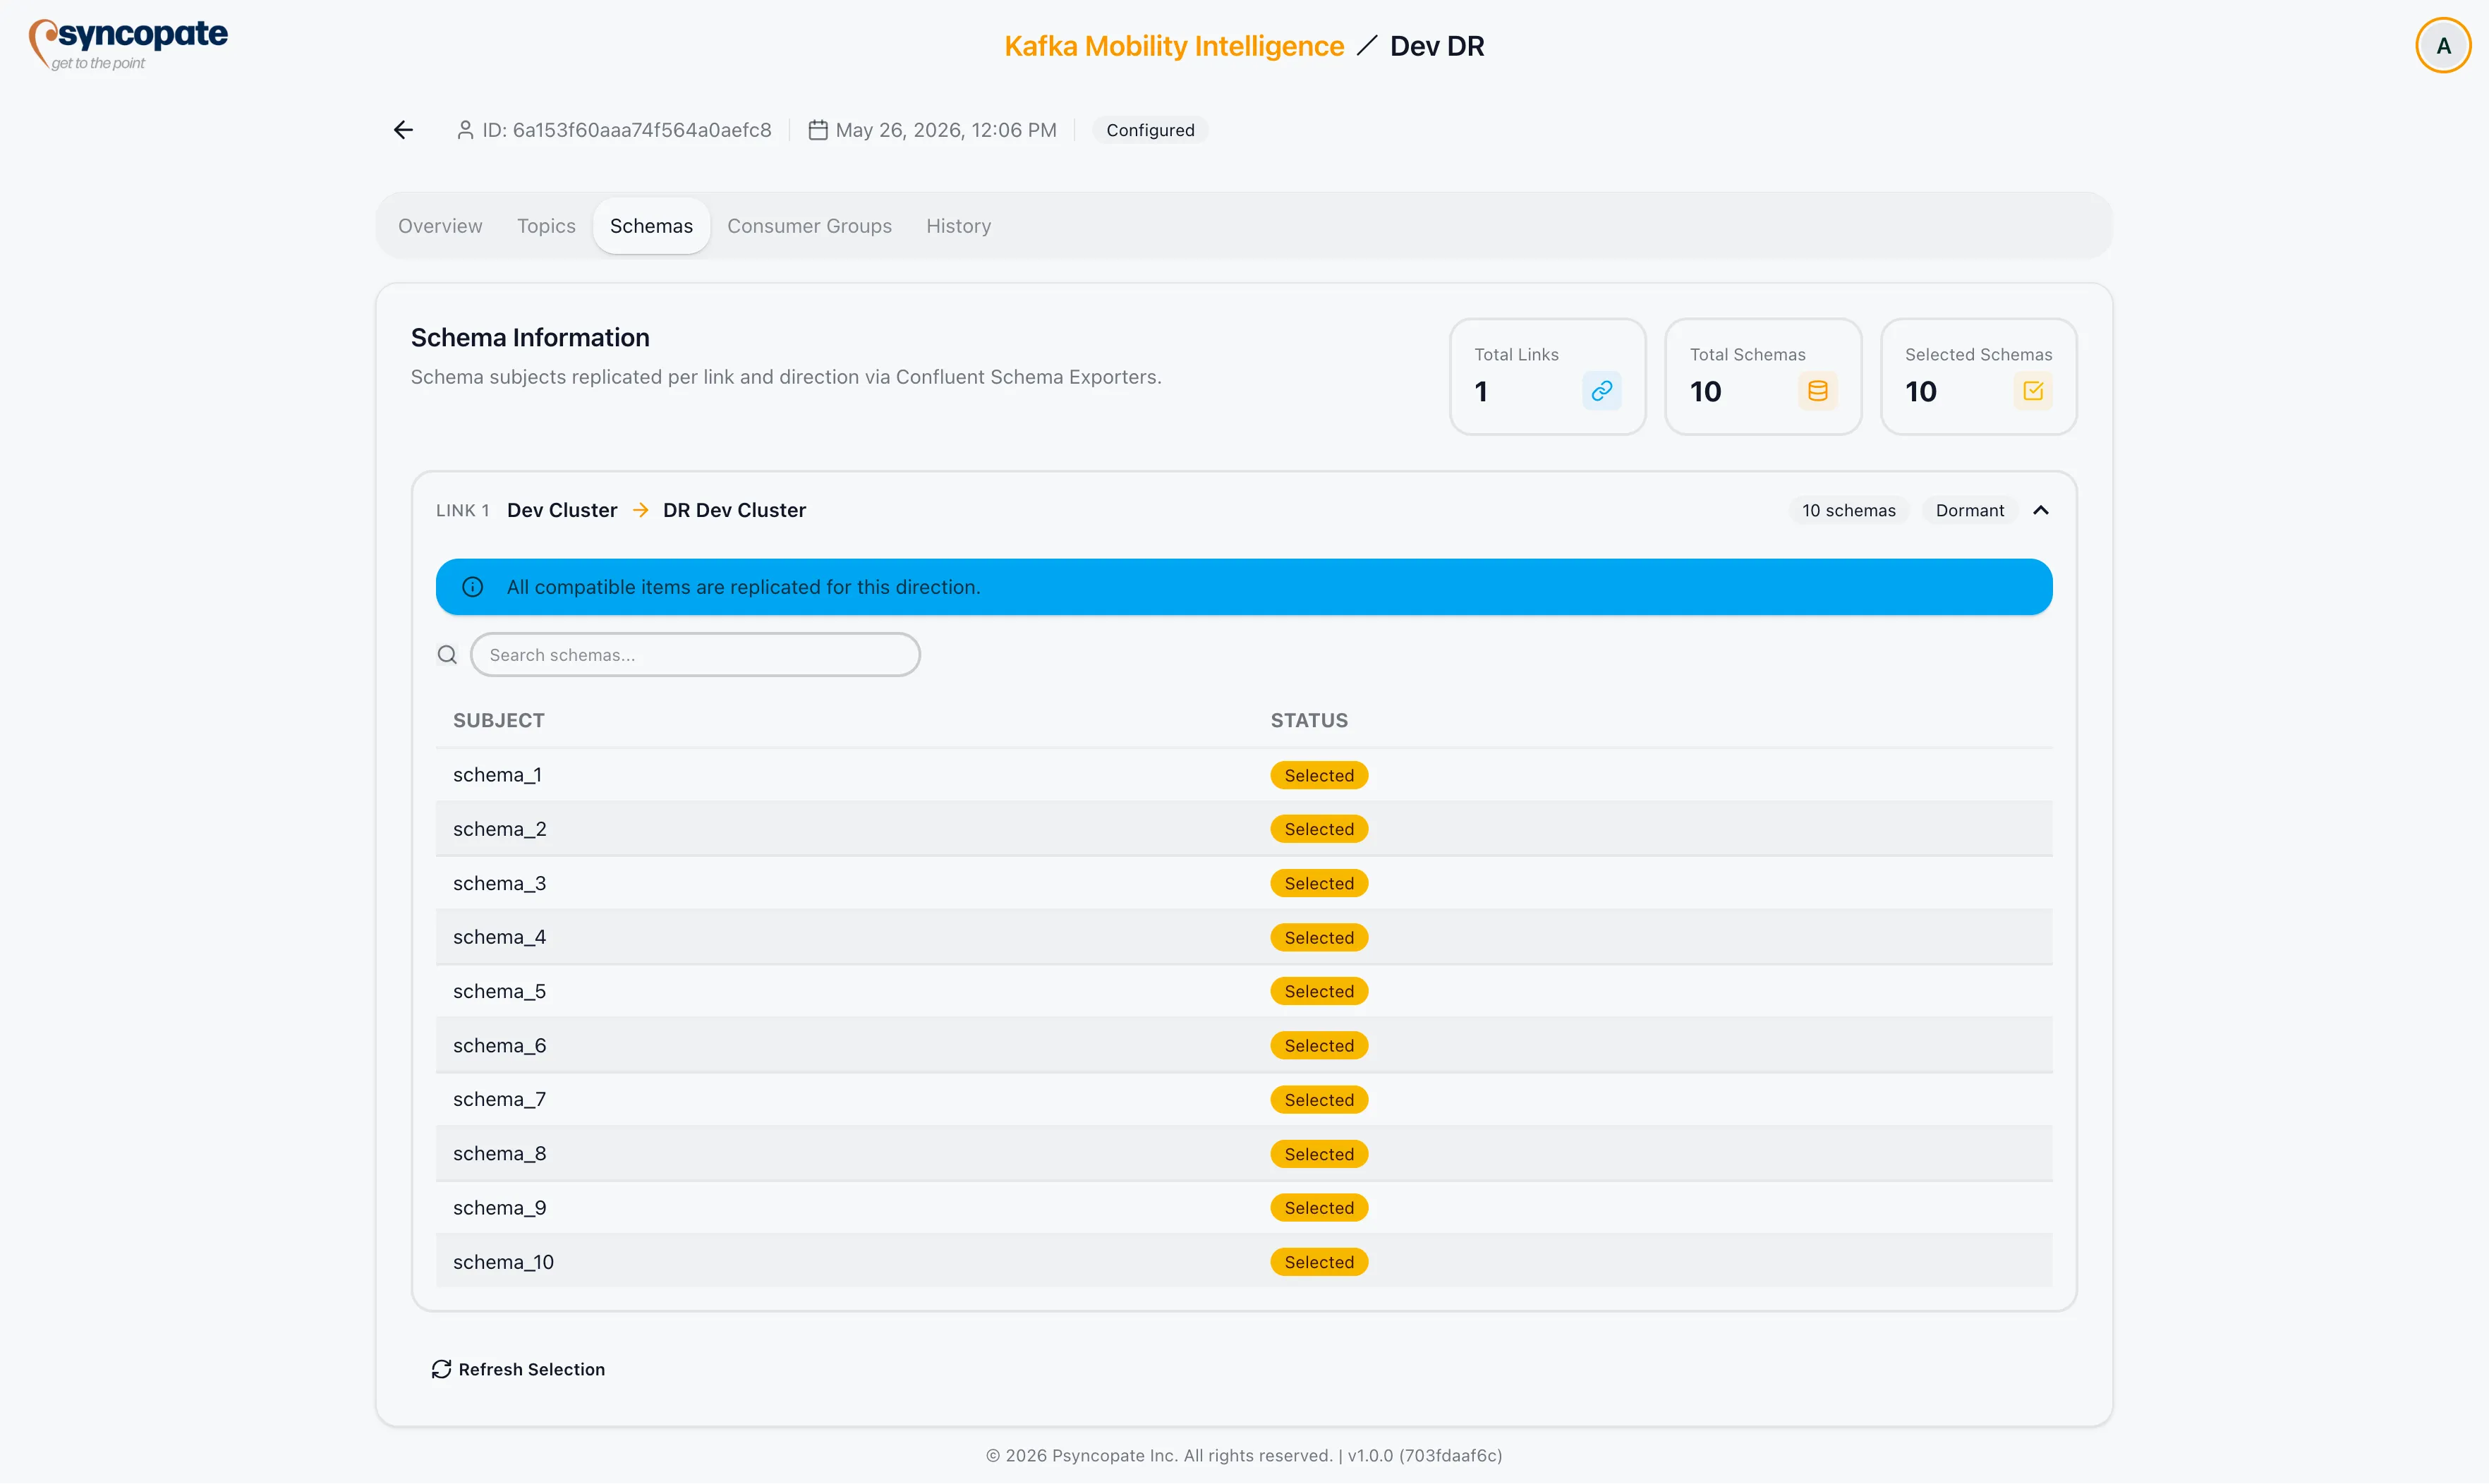Click the ID 6a153f60aaa74f564a0aefc8 text

point(627,130)
